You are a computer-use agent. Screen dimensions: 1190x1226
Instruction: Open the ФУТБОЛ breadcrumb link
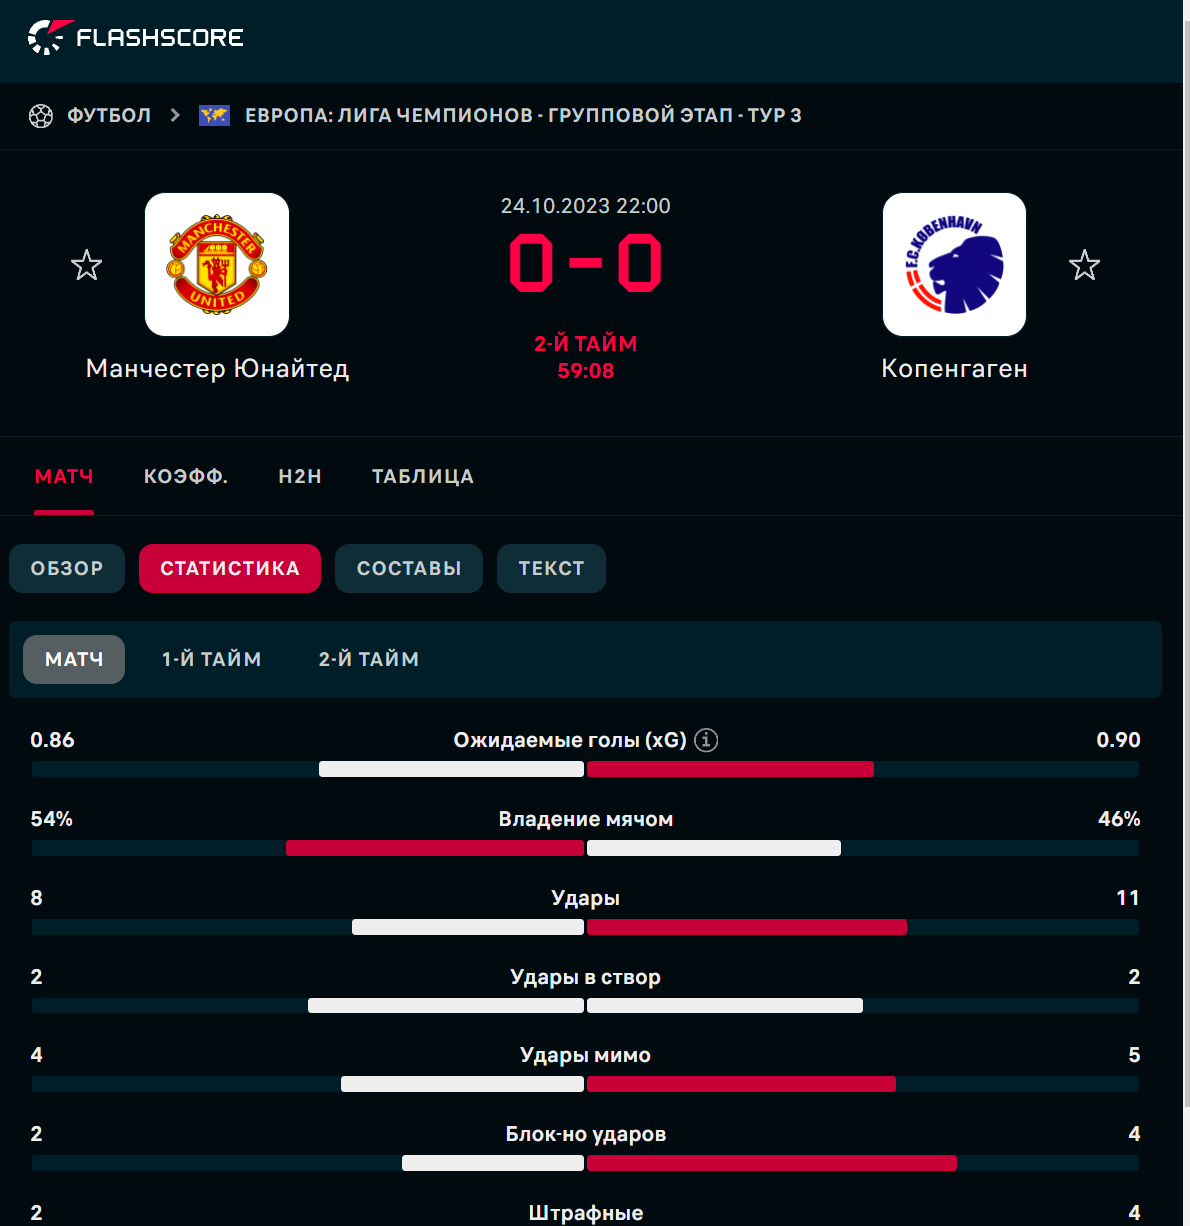tap(109, 116)
